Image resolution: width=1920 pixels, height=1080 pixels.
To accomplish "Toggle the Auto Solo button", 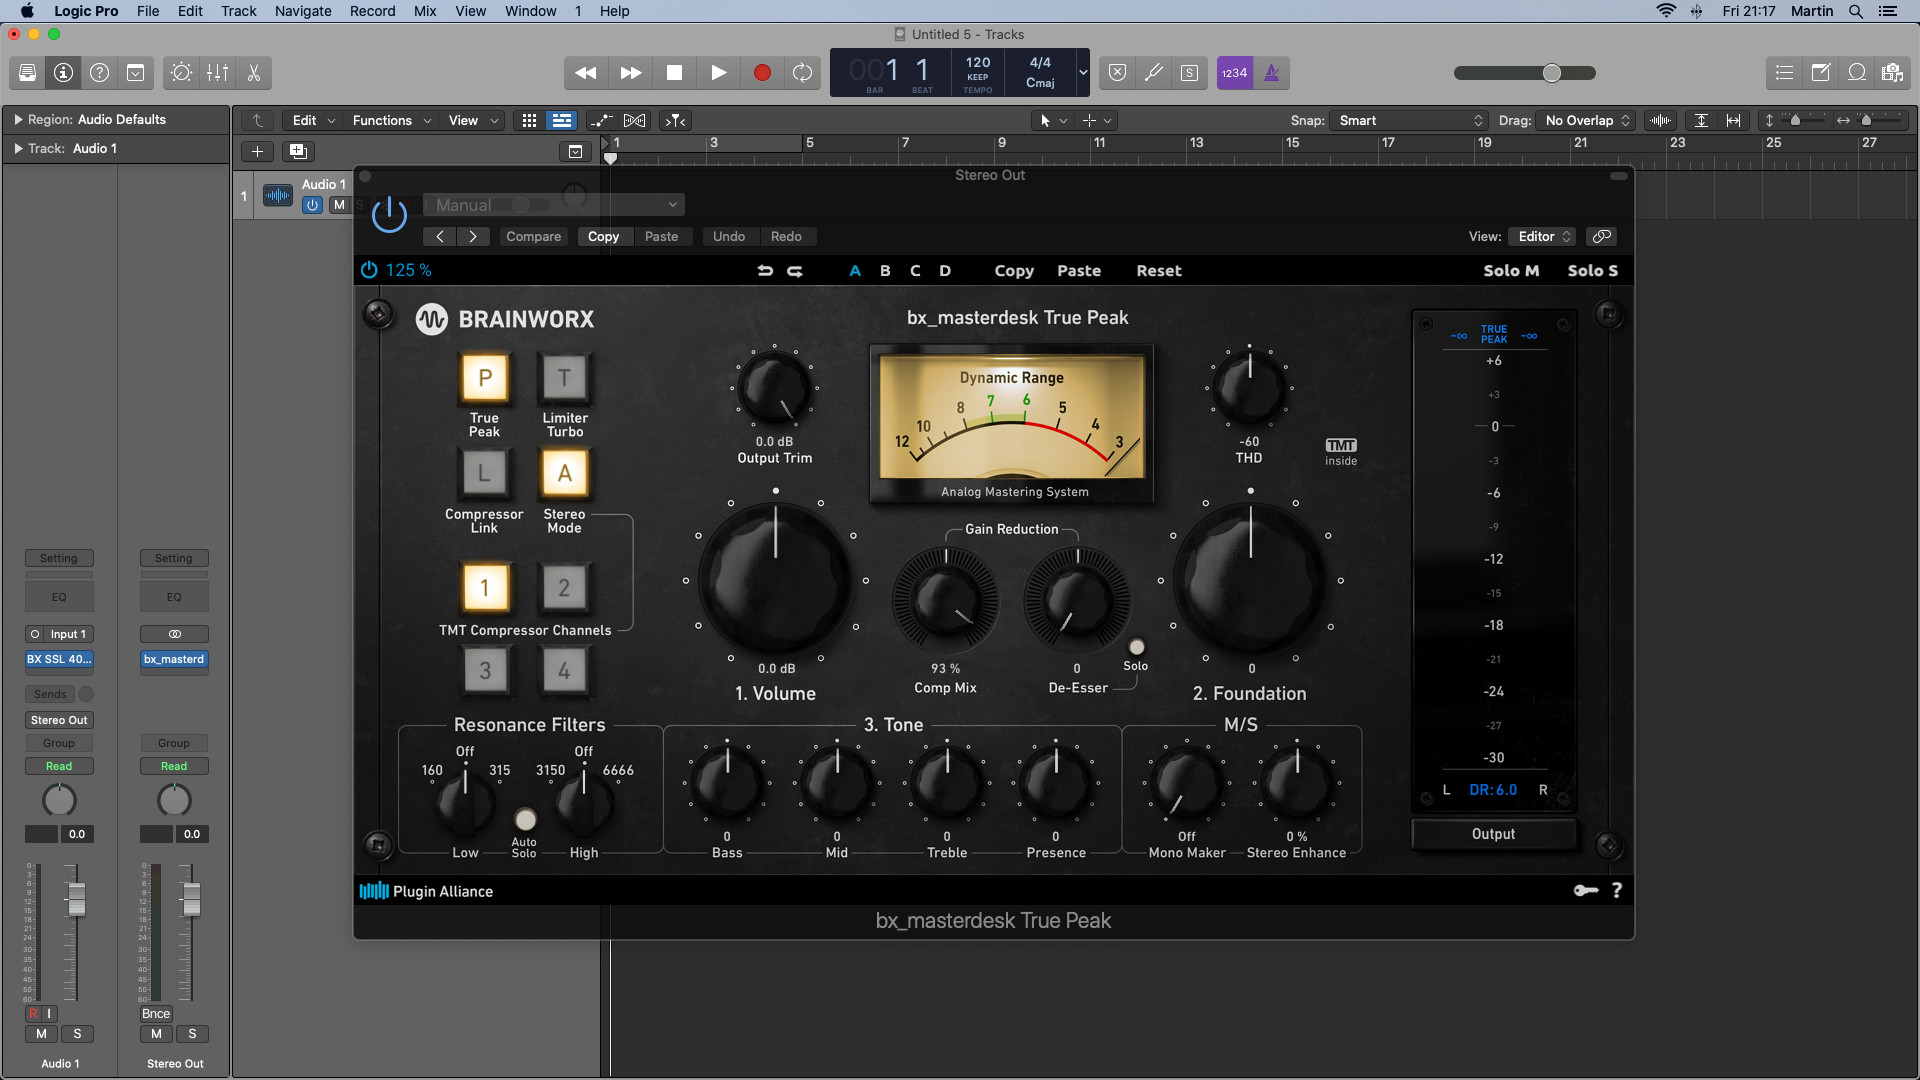I will [524, 818].
